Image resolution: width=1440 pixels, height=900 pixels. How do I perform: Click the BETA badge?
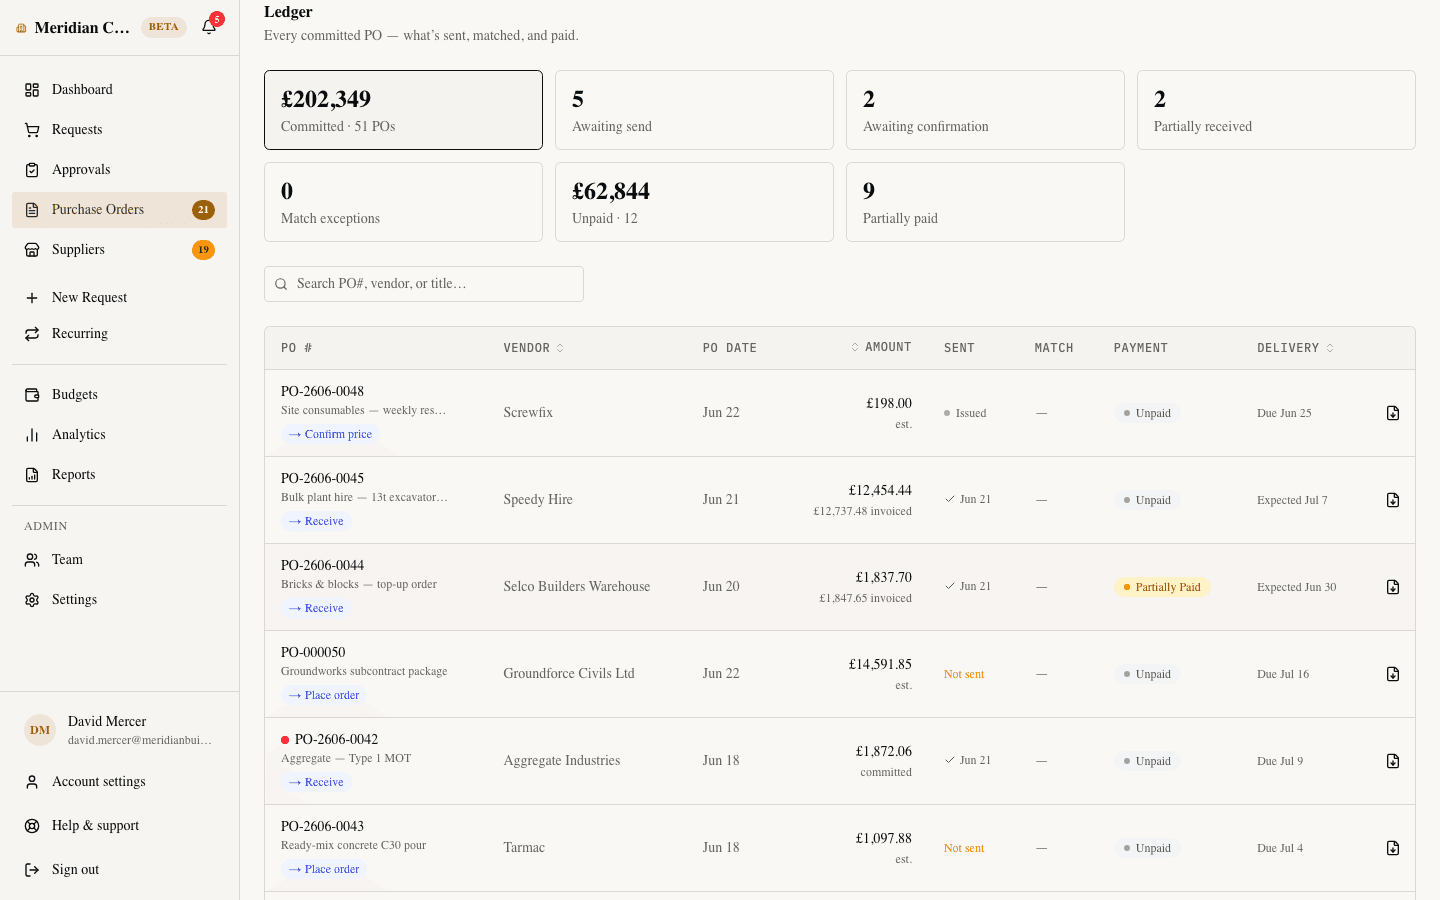tap(163, 27)
